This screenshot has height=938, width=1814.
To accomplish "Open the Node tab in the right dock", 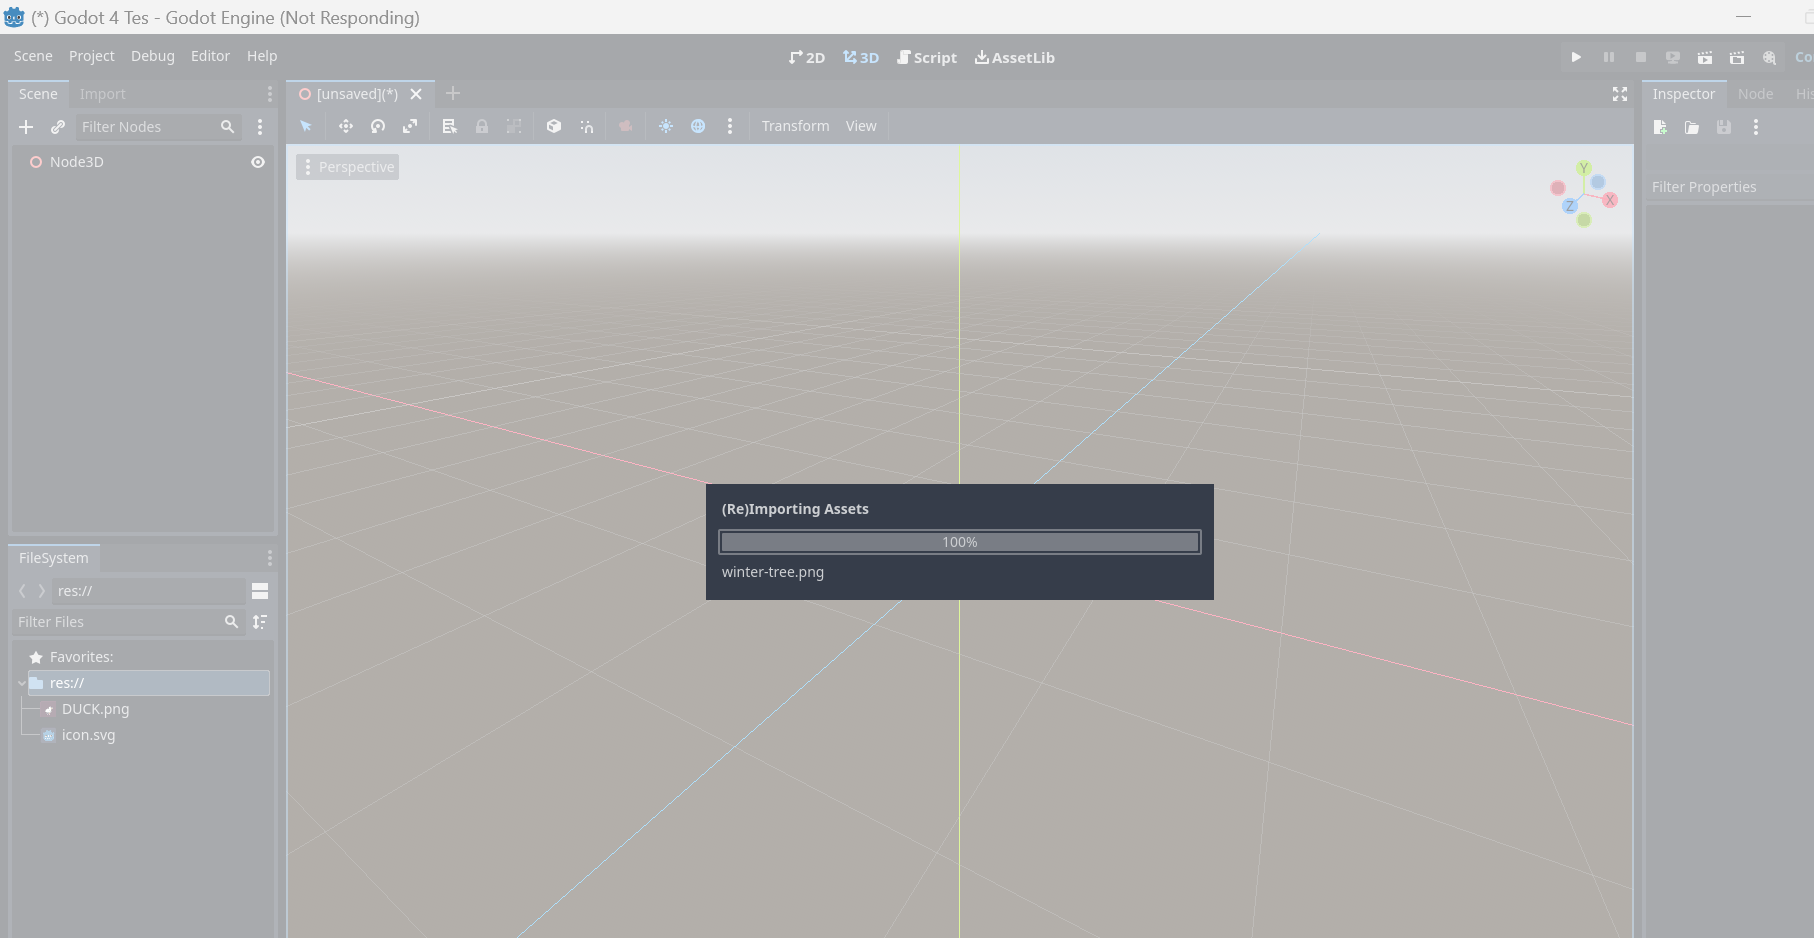I will tap(1755, 93).
